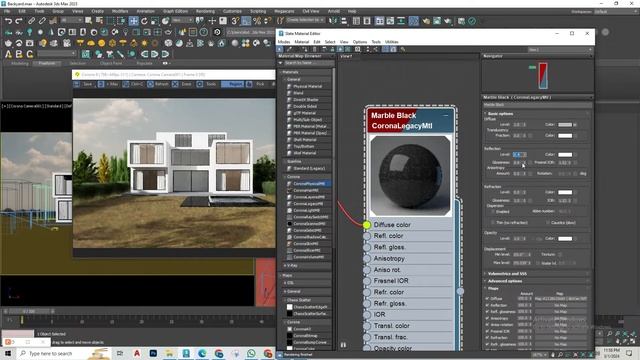Screen dimensions: 640x360
Task: Open Modes menu in Slate Material Editor
Action: (x=284, y=42)
